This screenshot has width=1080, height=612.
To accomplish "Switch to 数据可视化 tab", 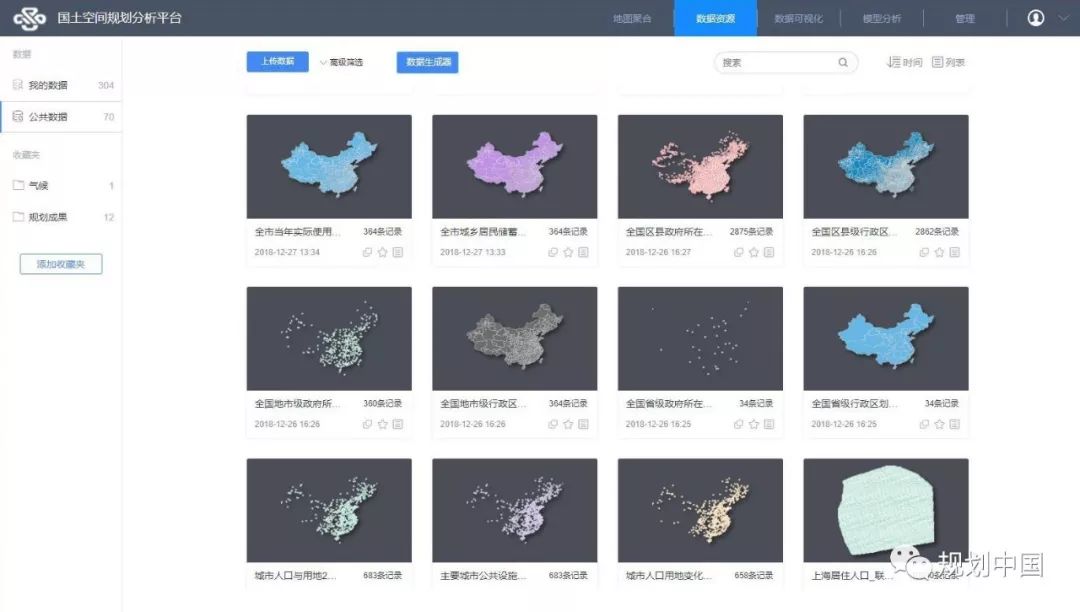I will click(798, 18).
